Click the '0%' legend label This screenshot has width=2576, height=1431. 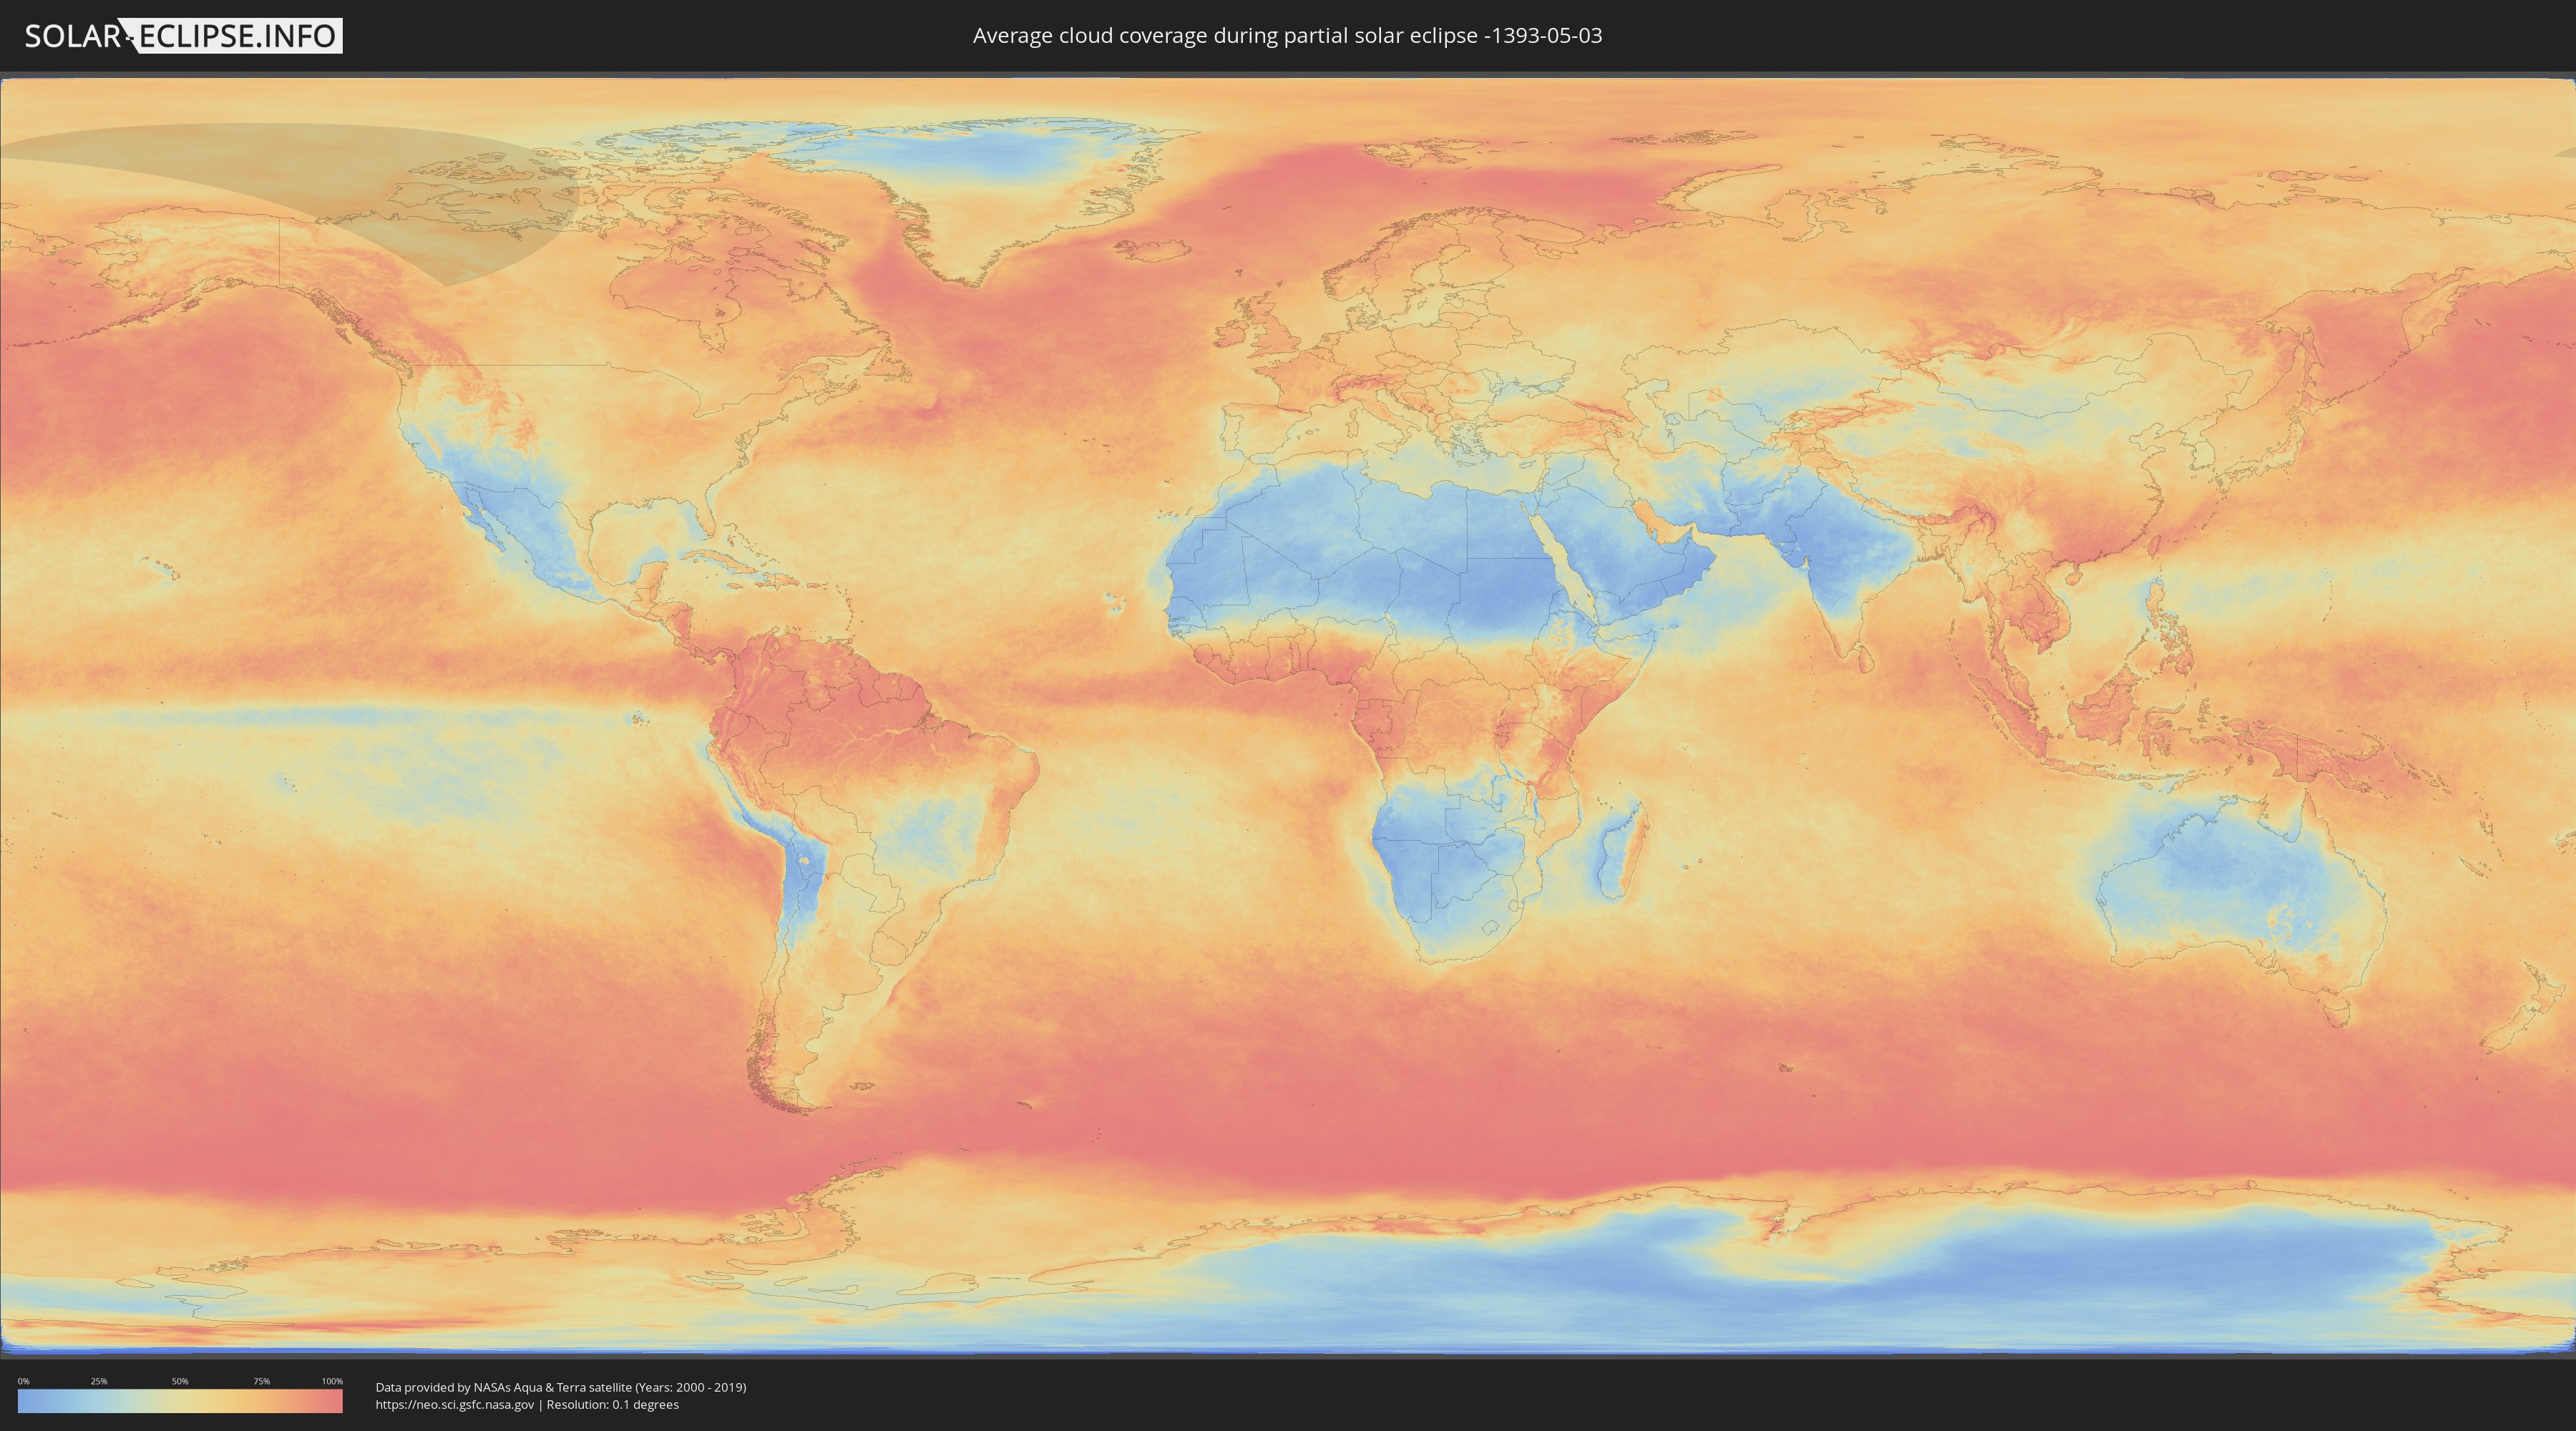pyautogui.click(x=24, y=1381)
